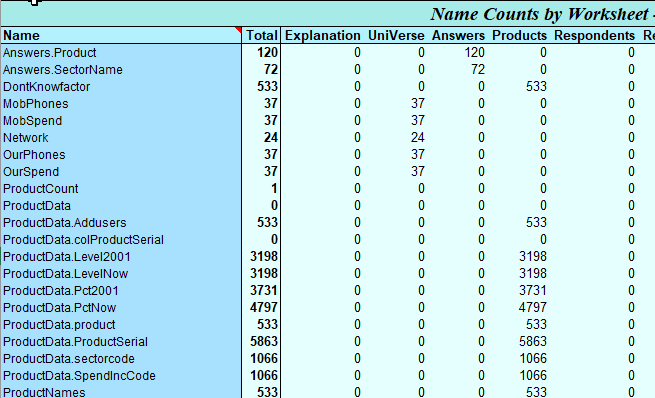Click the UniVerse count 37 in OurSpend row
Viewport: 655px width, 398px height.
click(x=418, y=172)
